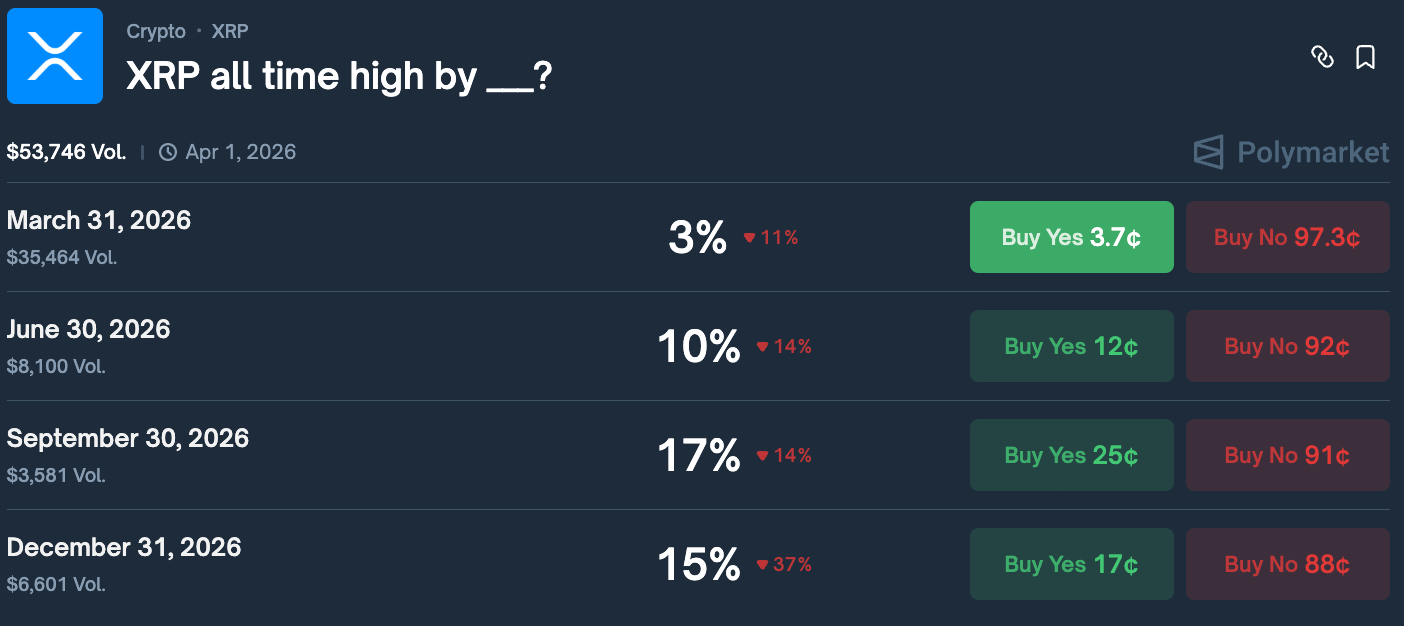
Task: Click the Polymarket logo
Action: pos(1291,152)
